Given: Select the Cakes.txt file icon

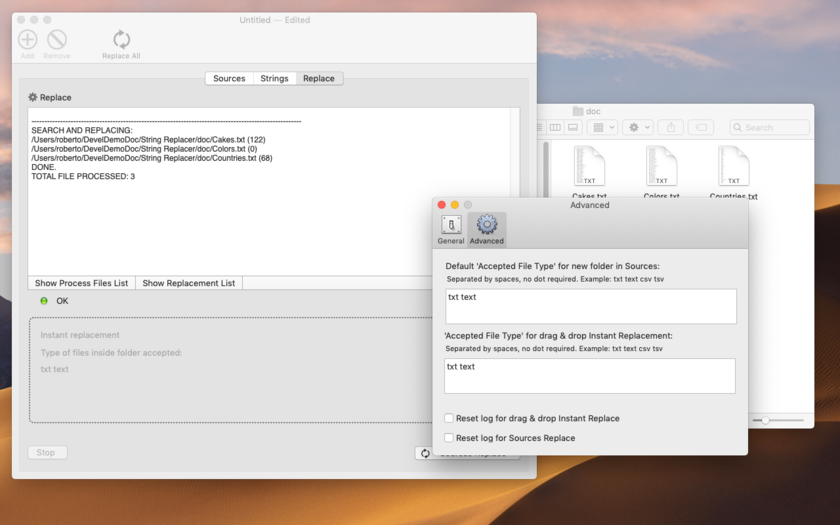Looking at the screenshot, I should click(x=589, y=168).
